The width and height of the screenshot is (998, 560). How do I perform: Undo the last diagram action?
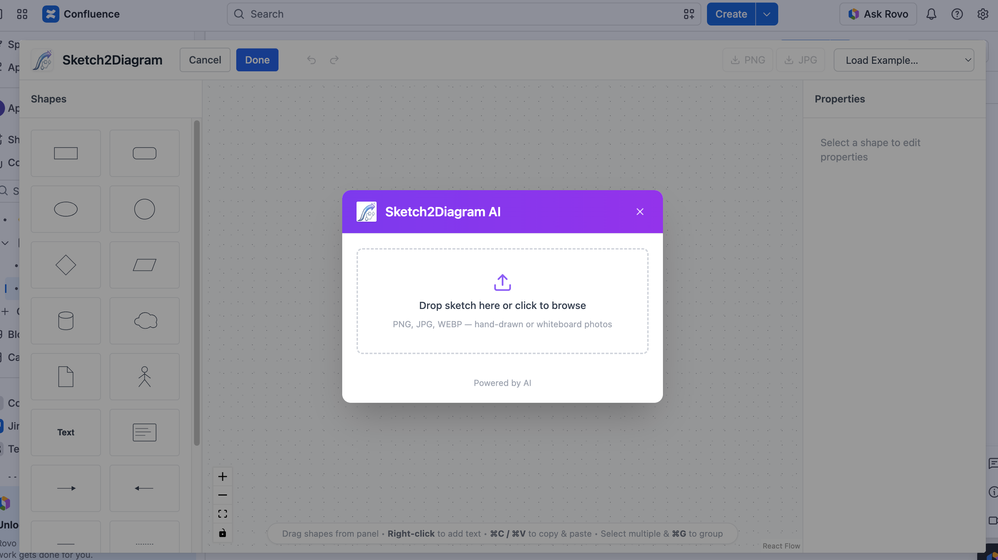pyautogui.click(x=311, y=60)
